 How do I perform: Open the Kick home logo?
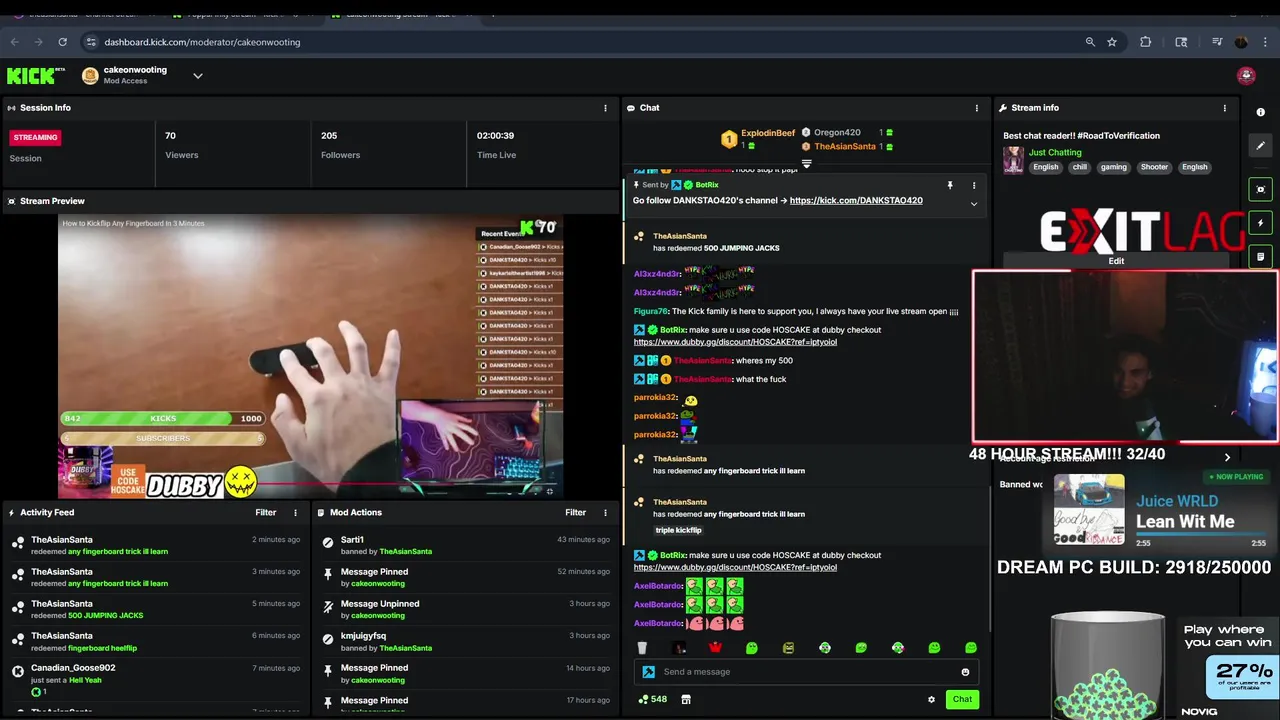(x=36, y=76)
